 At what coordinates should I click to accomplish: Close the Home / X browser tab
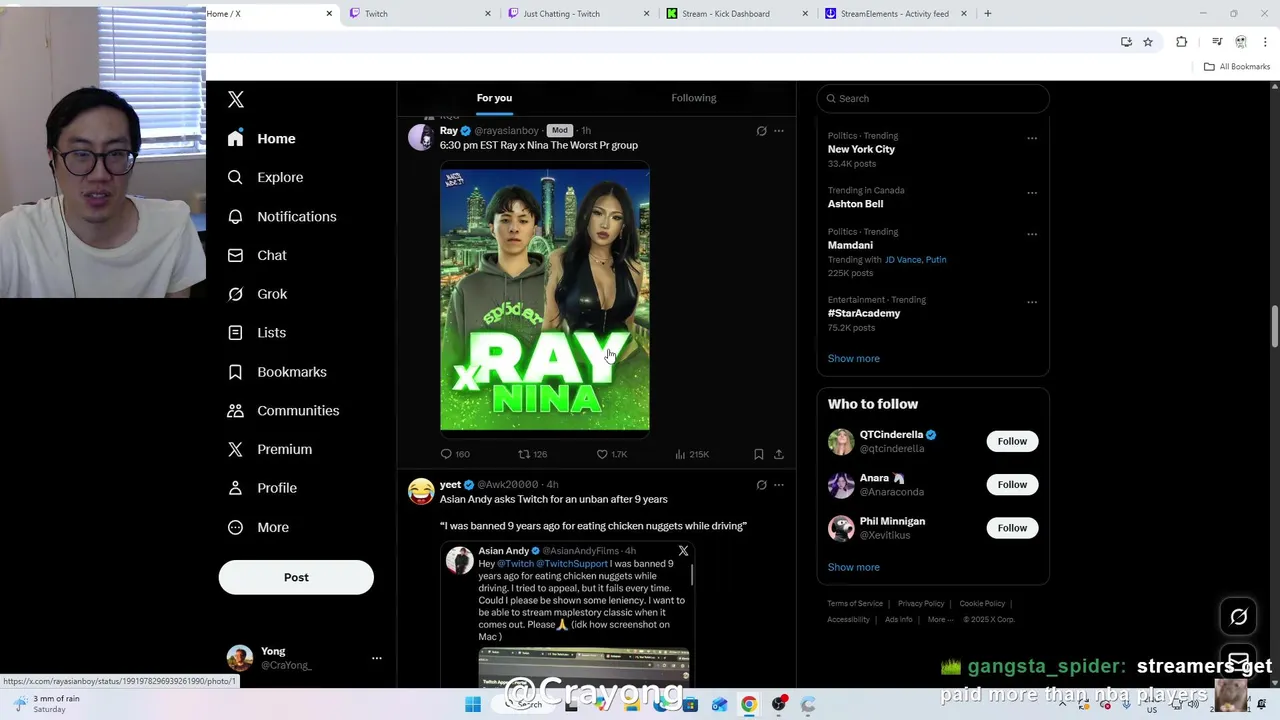(329, 14)
